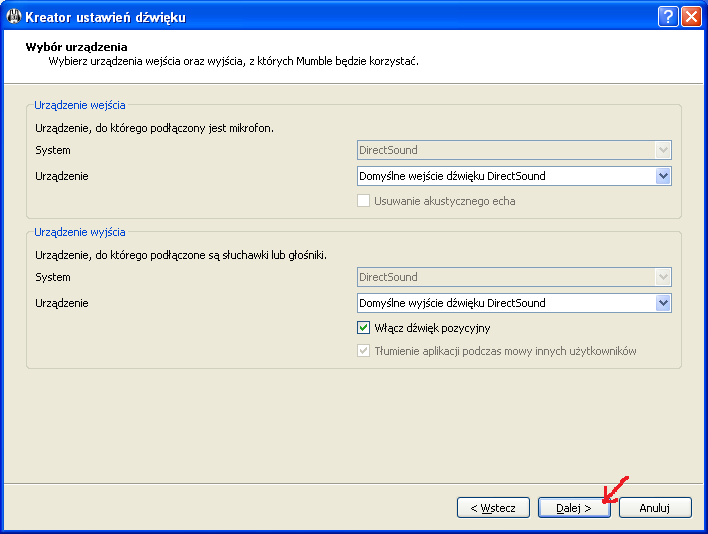Toggle the Włącz dźwięk pozycyjny checkbox
Image resolution: width=708 pixels, height=534 pixels.
pos(365,328)
